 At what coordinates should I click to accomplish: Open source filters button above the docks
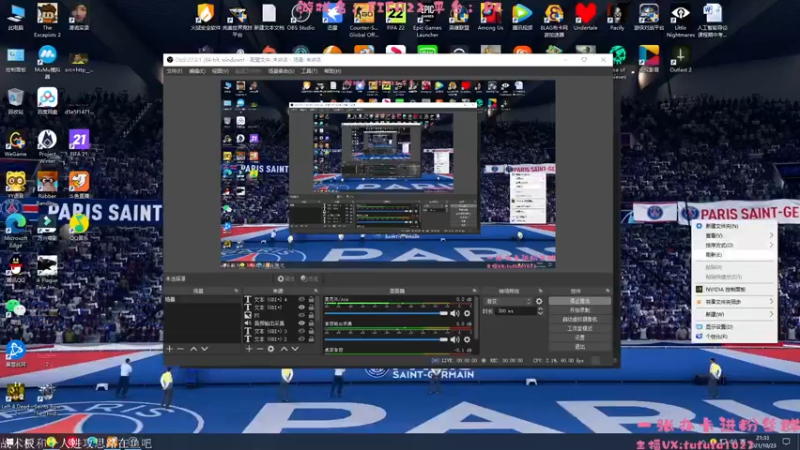(309, 279)
